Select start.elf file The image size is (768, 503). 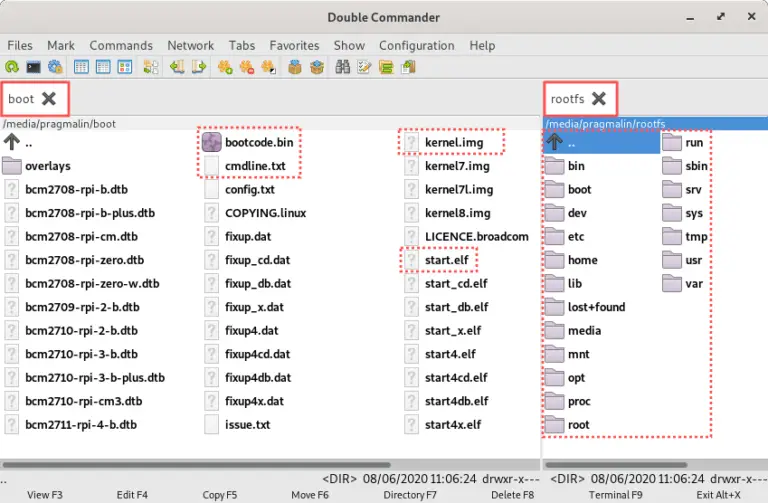coord(447,260)
